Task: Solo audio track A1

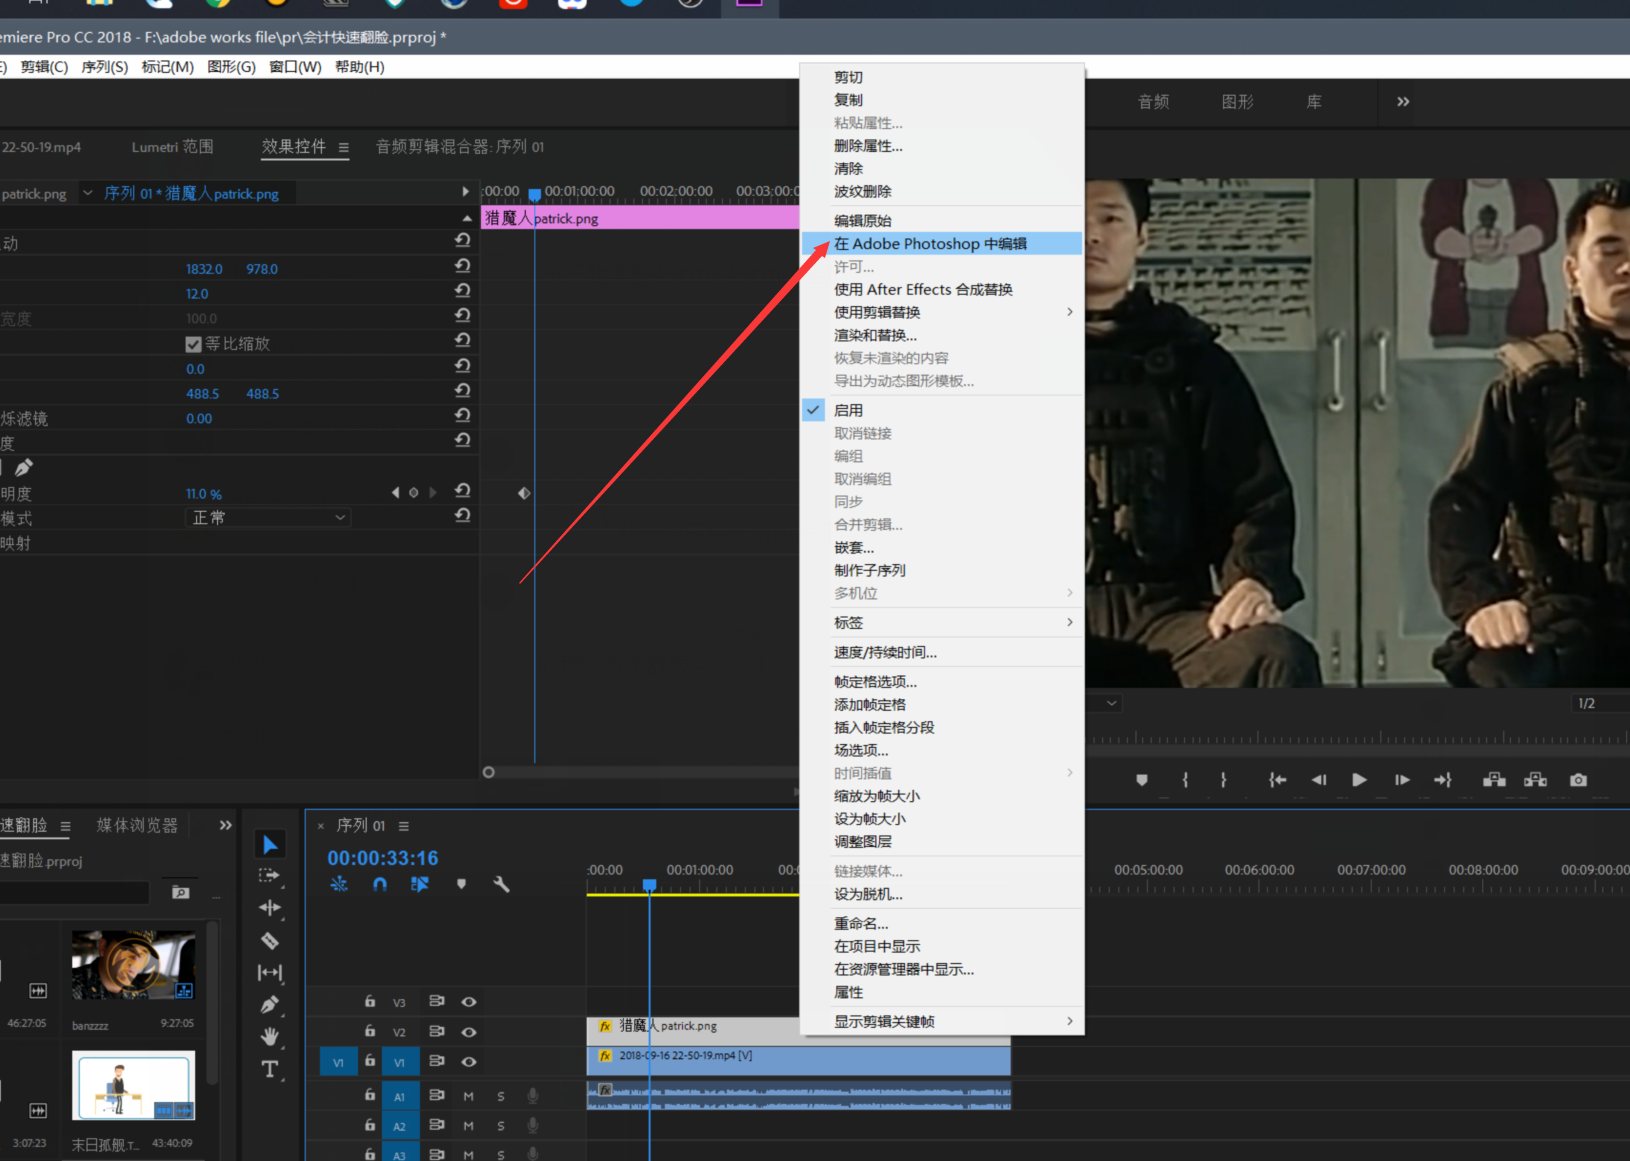Action: 501,1096
